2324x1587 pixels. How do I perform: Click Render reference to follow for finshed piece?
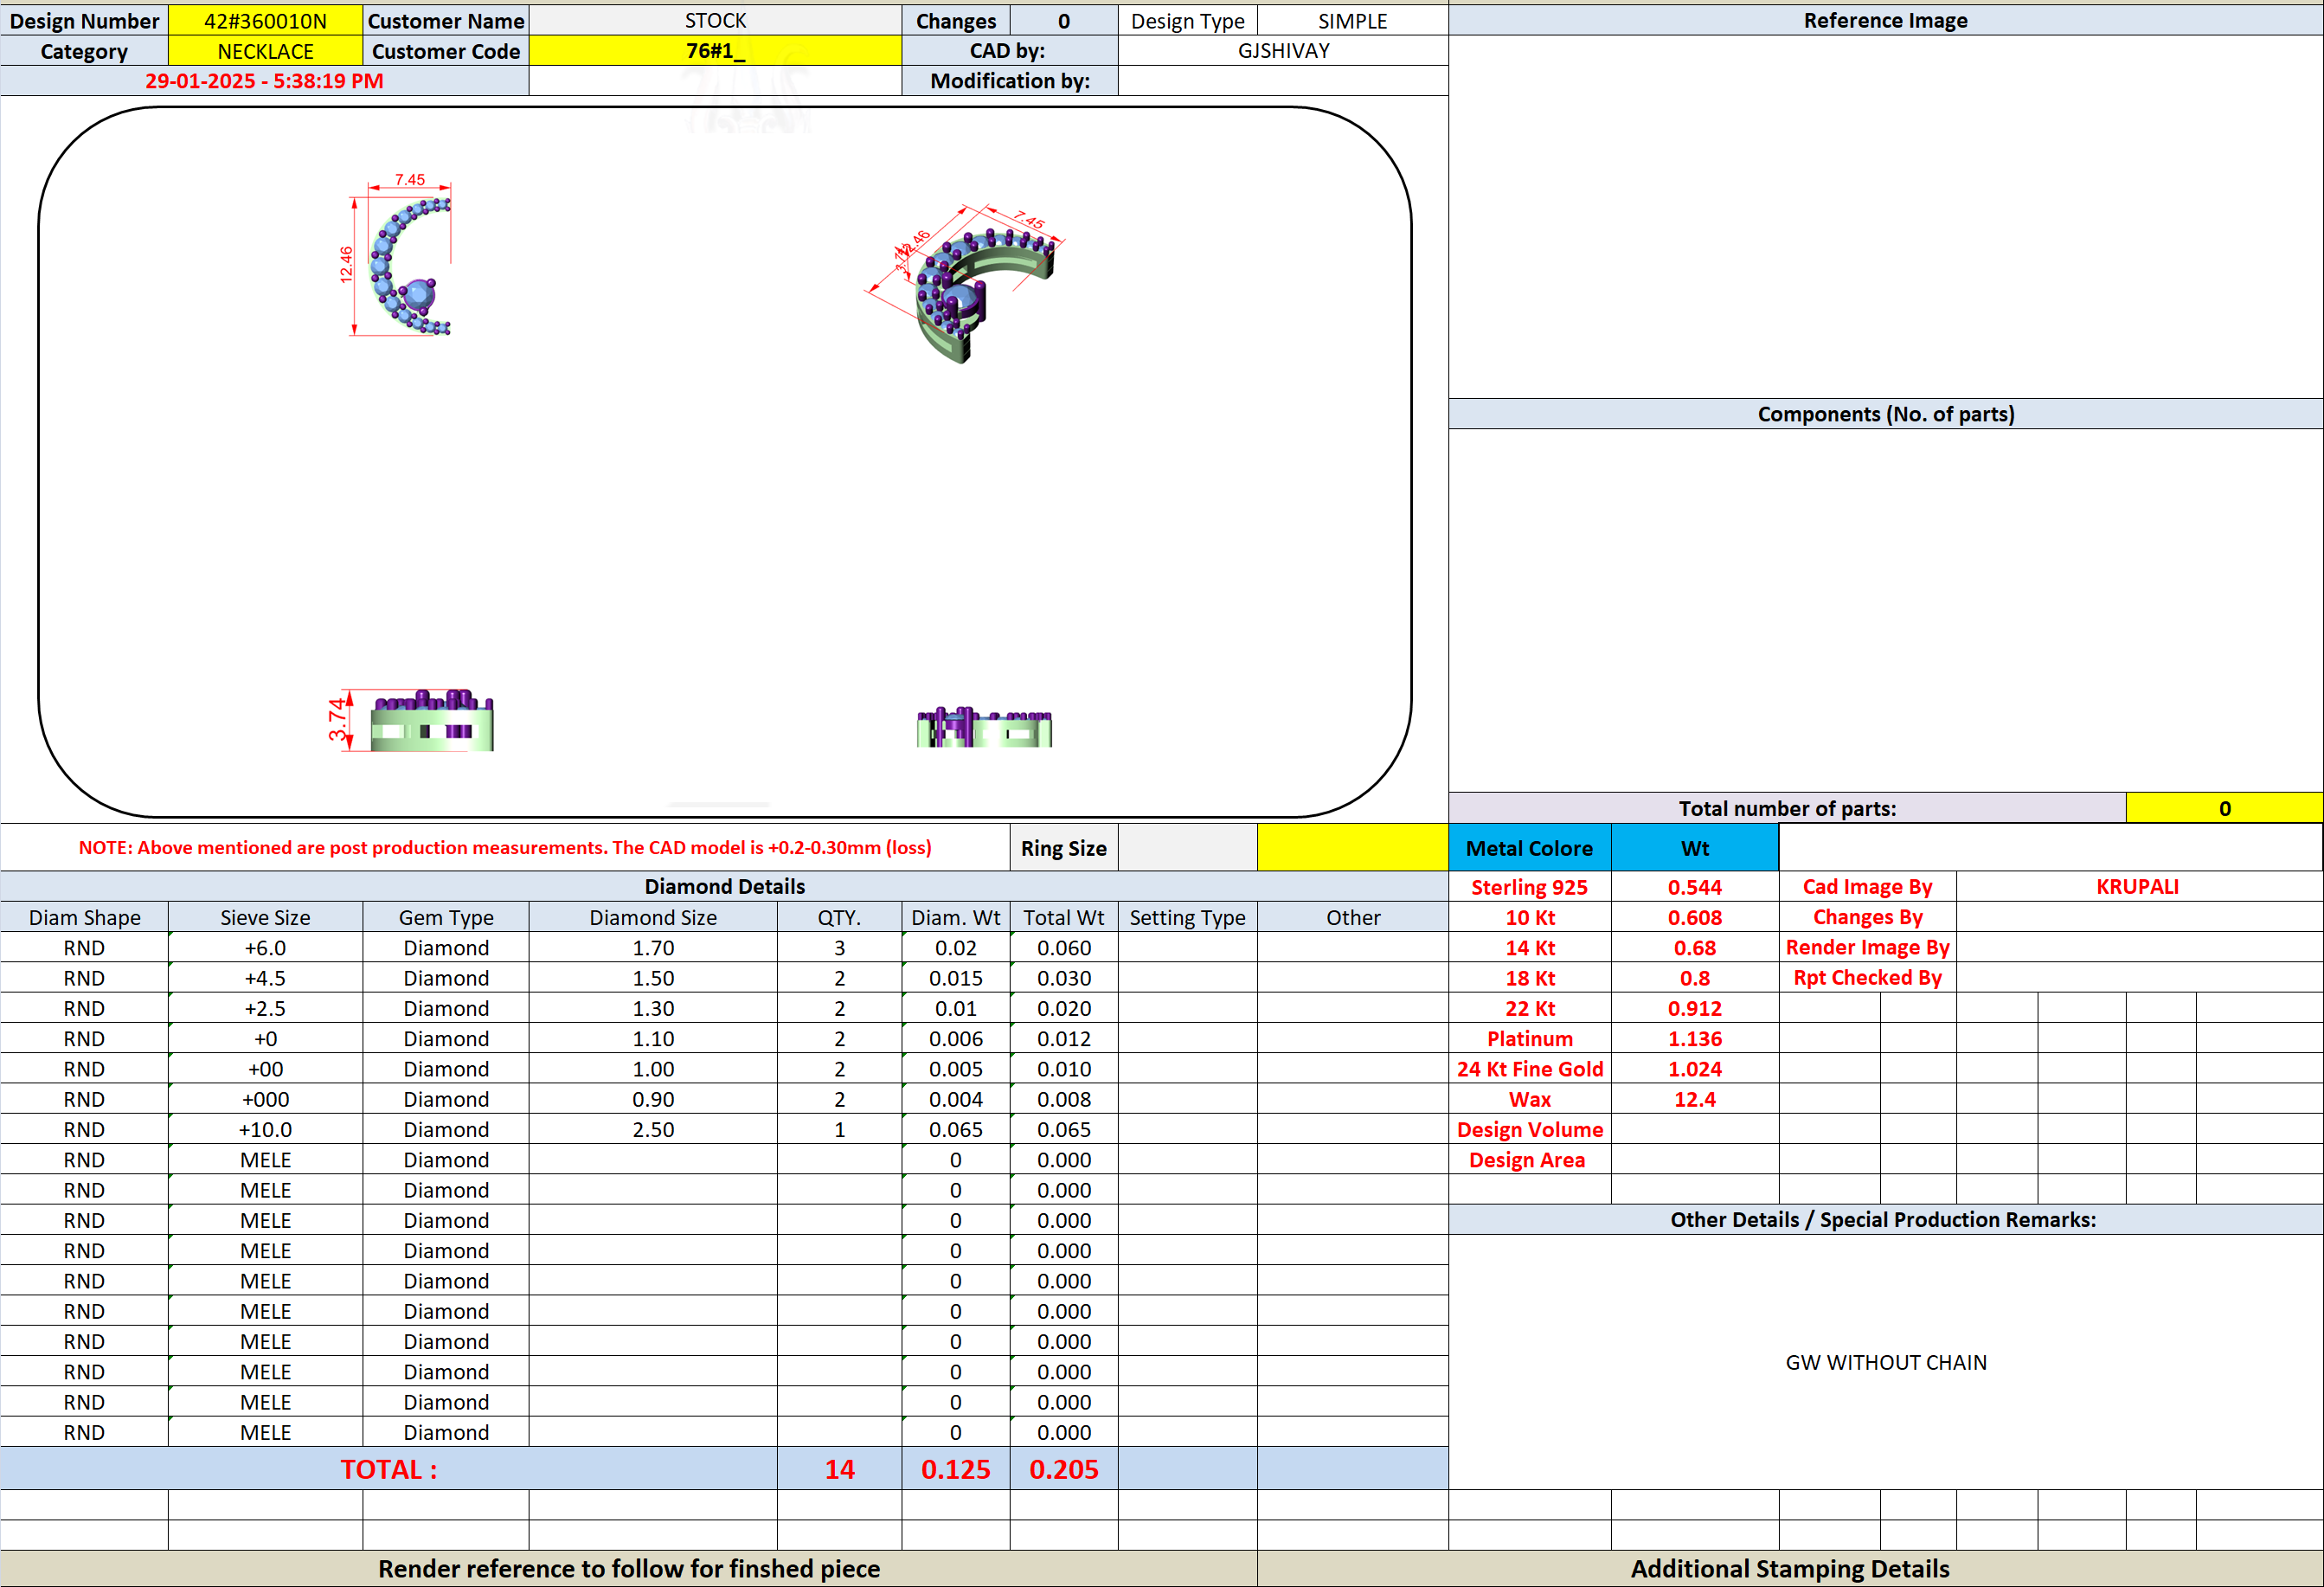click(628, 1569)
